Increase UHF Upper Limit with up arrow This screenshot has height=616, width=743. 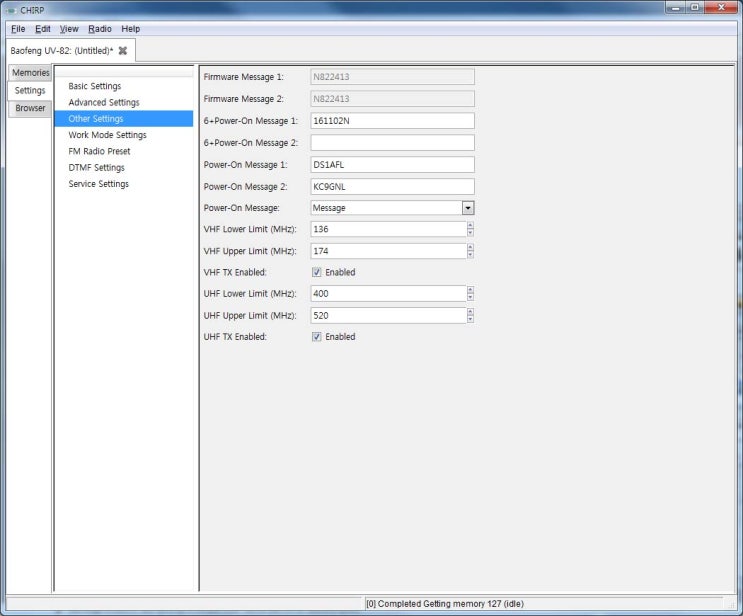470,312
